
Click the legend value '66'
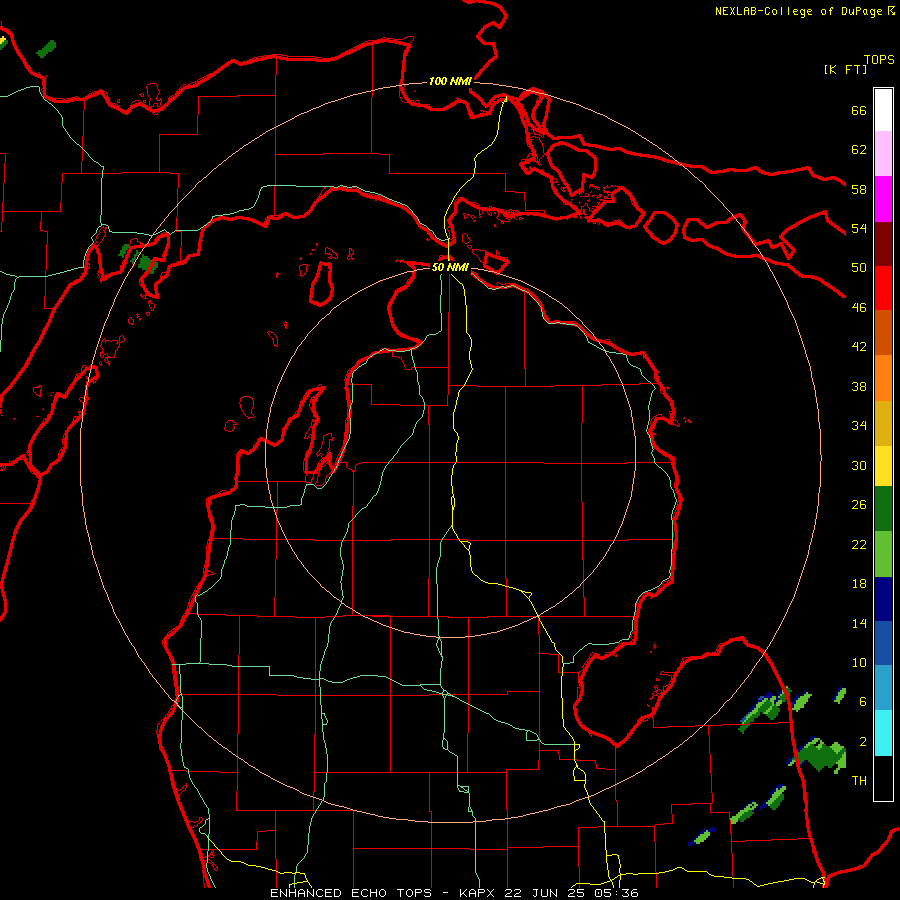[859, 110]
